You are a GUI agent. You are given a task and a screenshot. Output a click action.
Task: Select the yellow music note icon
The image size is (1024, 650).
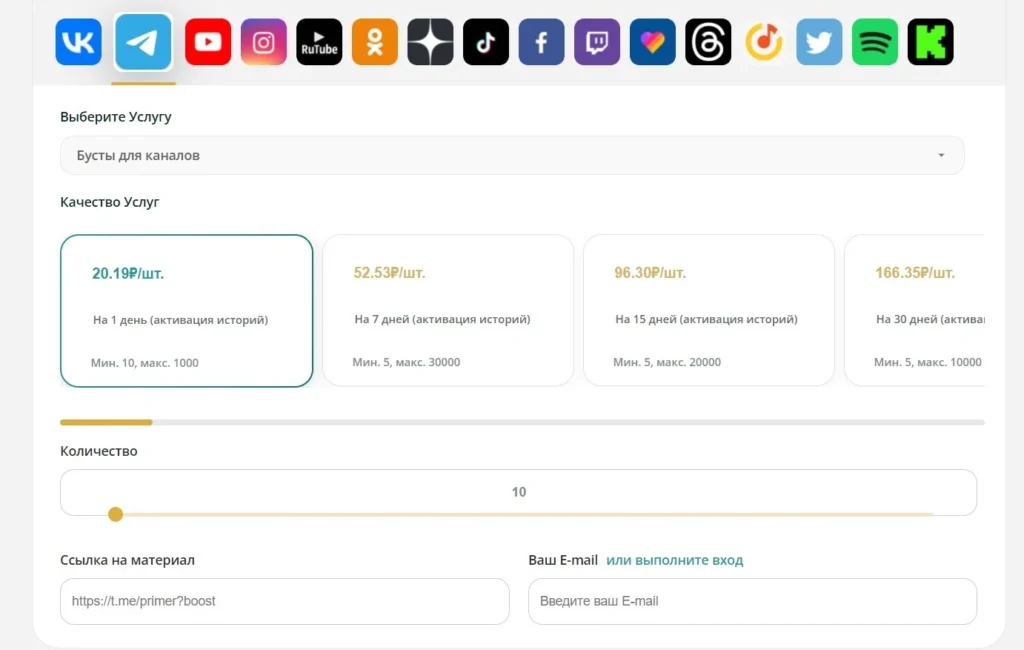(x=763, y=42)
